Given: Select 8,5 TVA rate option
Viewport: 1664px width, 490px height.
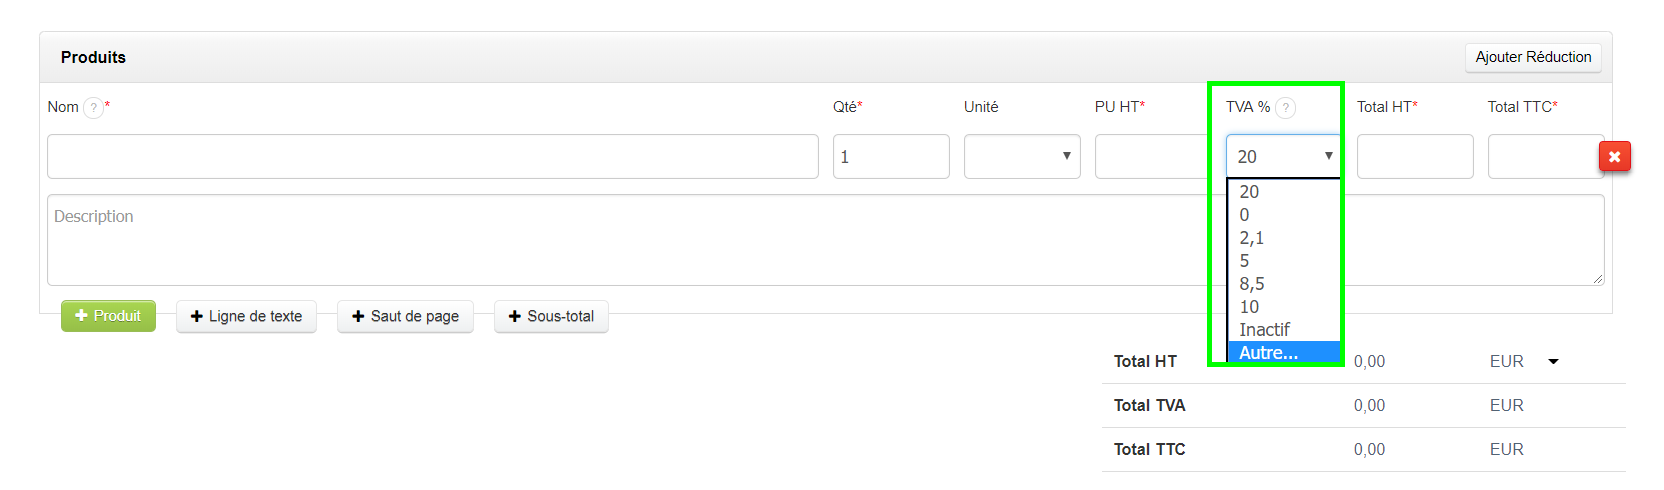Looking at the screenshot, I should point(1252,284).
